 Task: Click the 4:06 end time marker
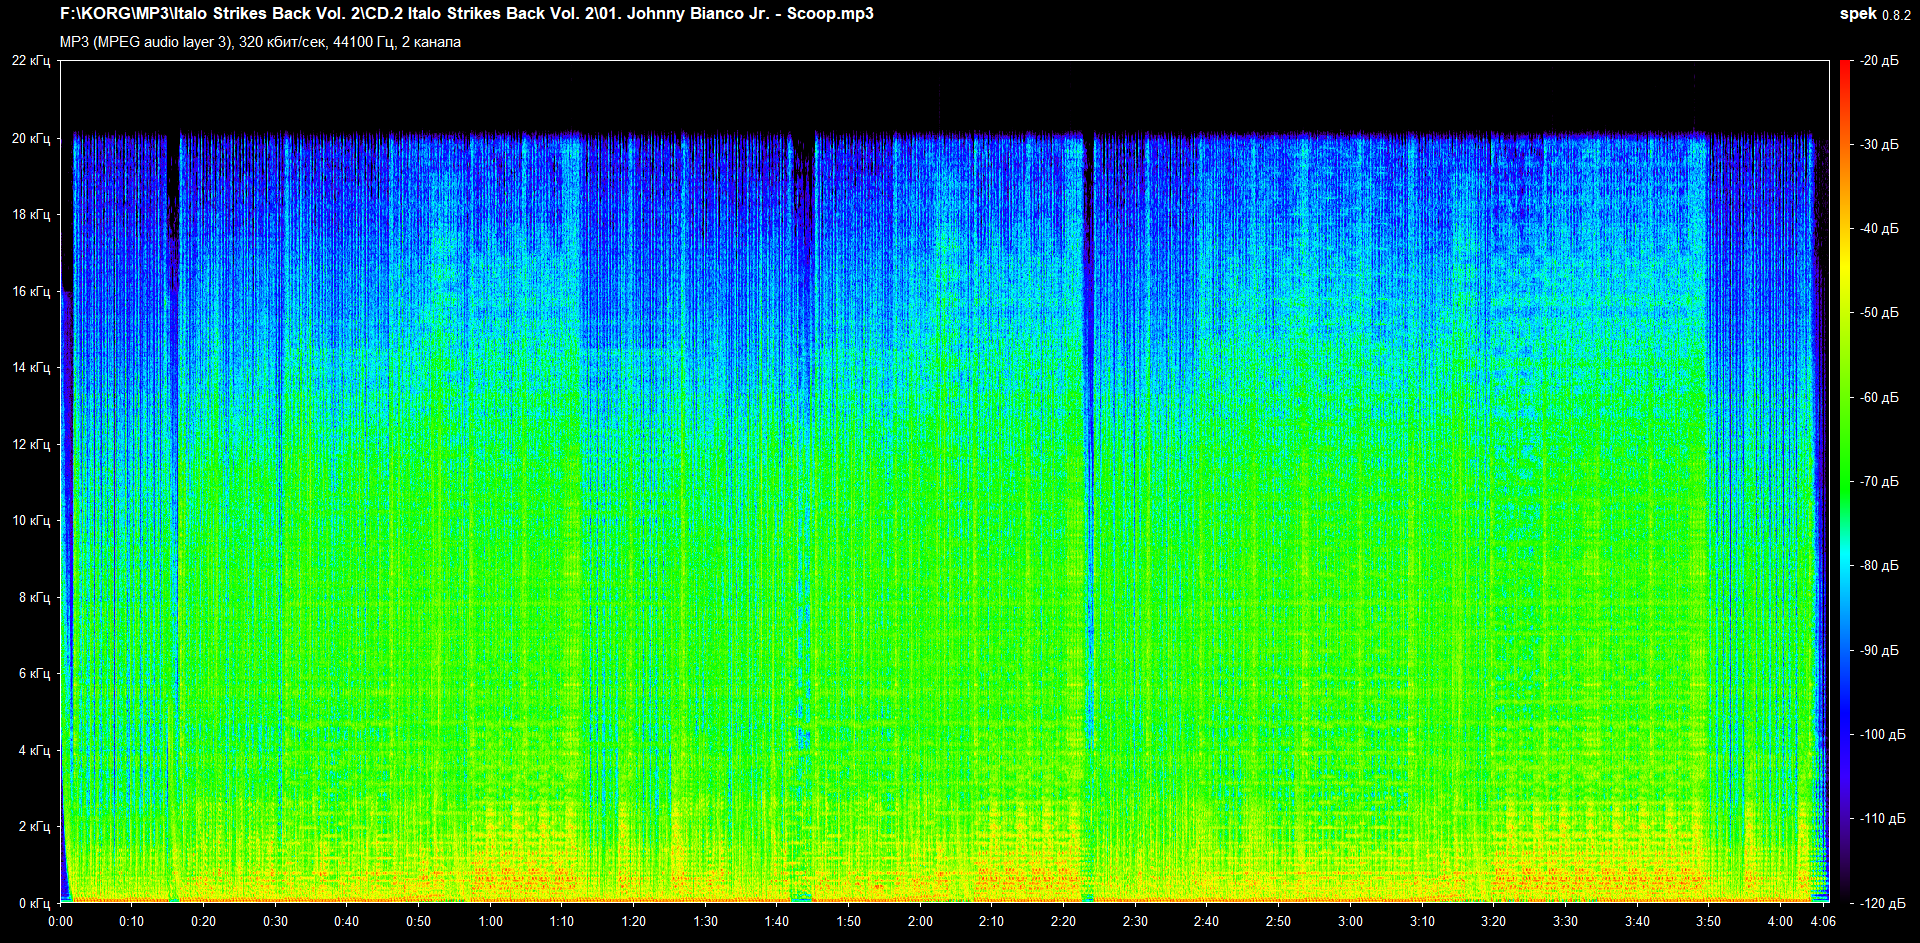(1823, 921)
